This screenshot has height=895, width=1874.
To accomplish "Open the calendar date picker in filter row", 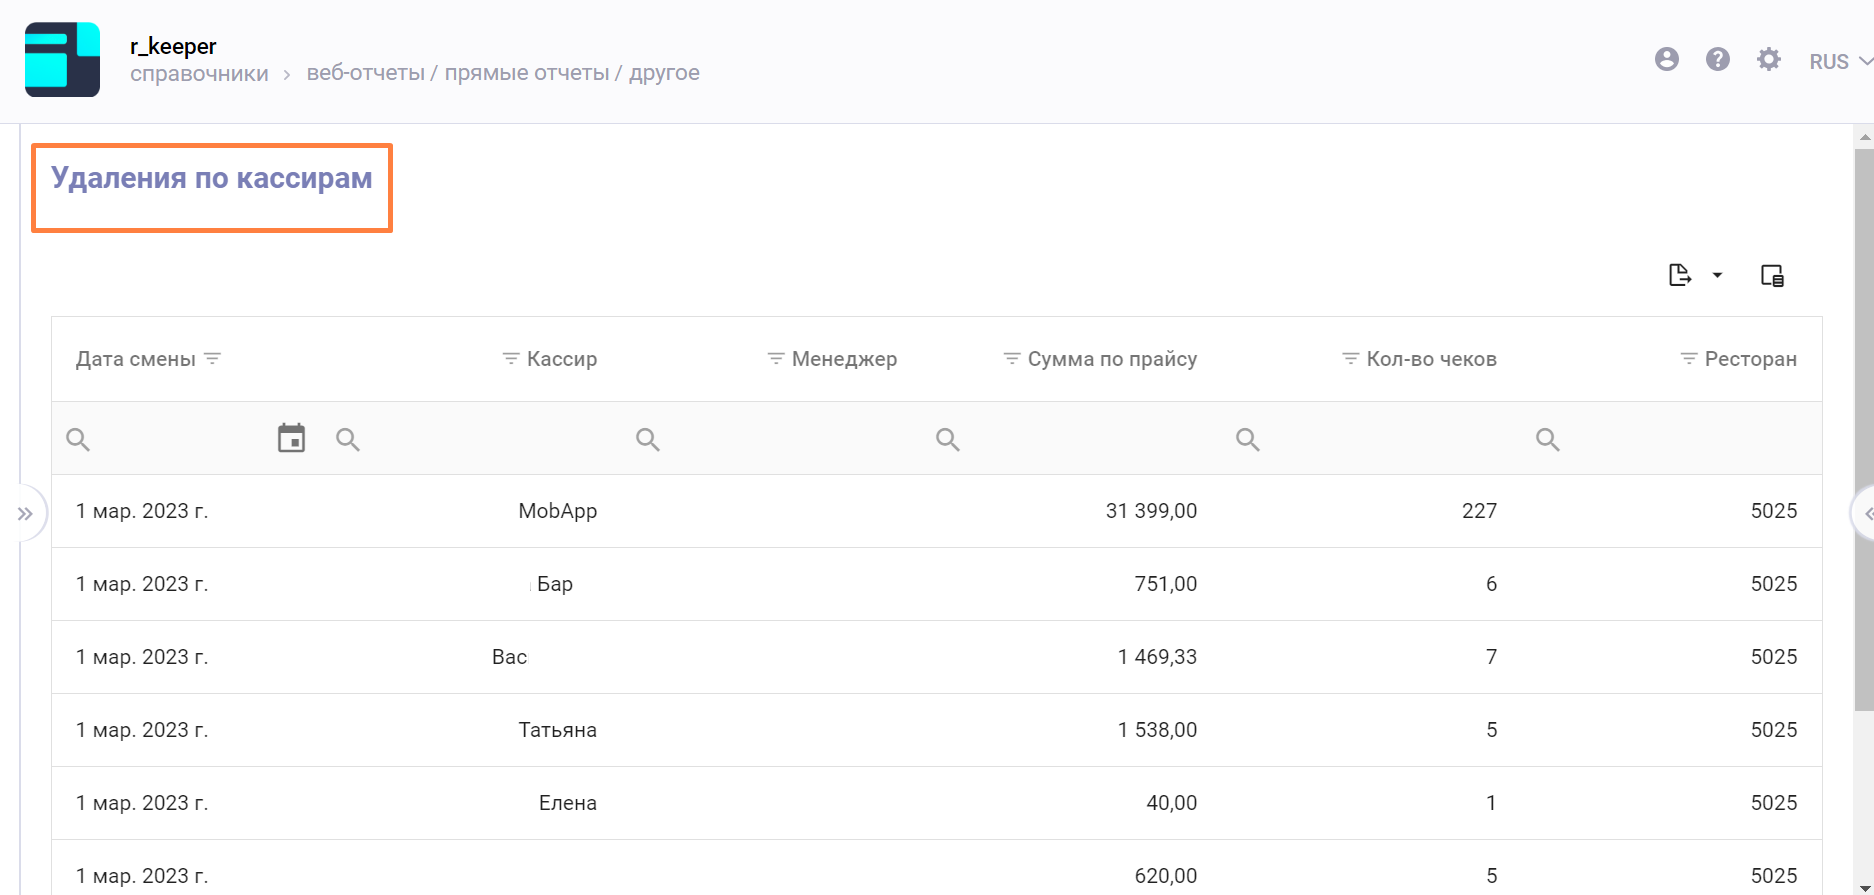I will [291, 438].
